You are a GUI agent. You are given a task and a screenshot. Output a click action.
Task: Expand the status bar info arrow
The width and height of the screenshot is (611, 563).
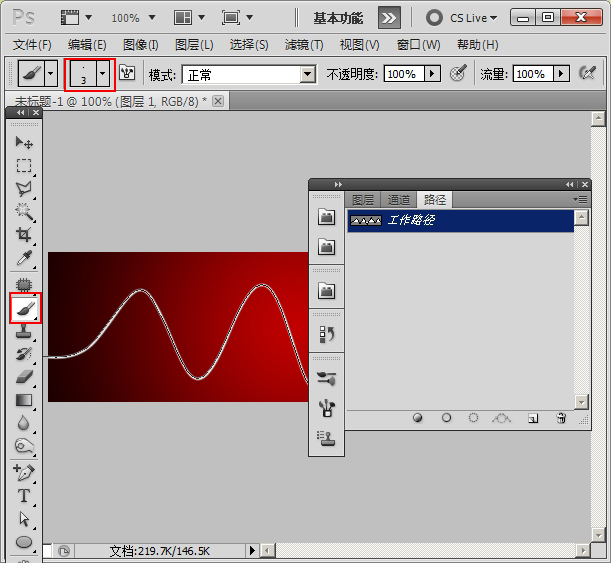252,551
